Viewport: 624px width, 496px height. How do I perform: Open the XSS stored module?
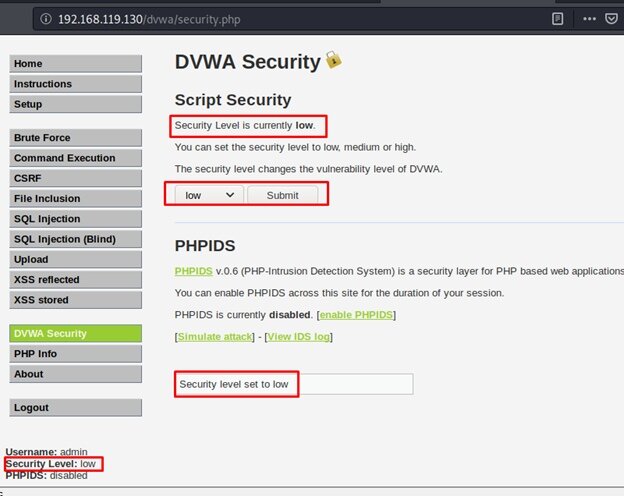(x=75, y=300)
